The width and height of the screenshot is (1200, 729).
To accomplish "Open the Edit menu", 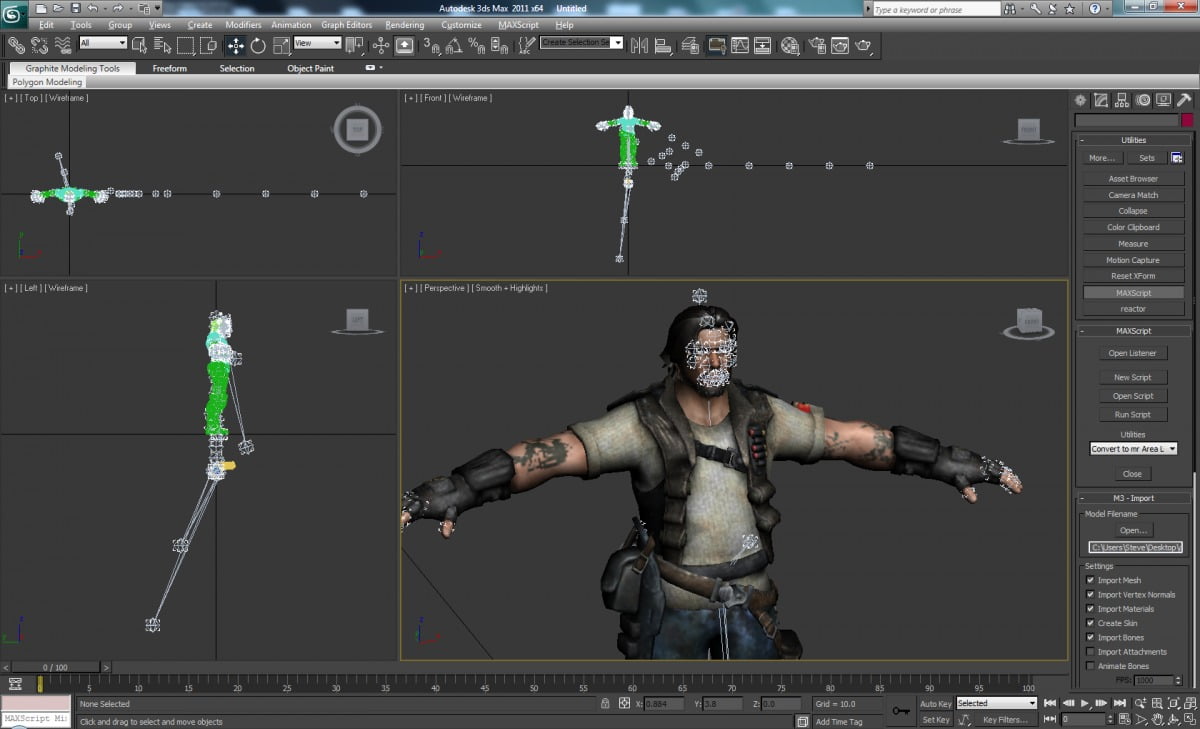I will (46, 25).
